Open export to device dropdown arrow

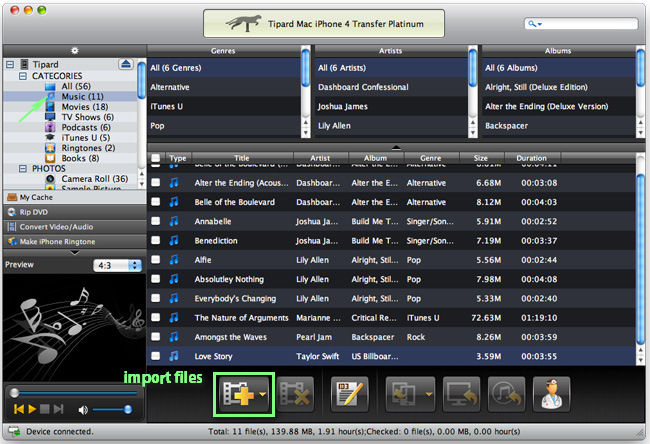pos(429,395)
